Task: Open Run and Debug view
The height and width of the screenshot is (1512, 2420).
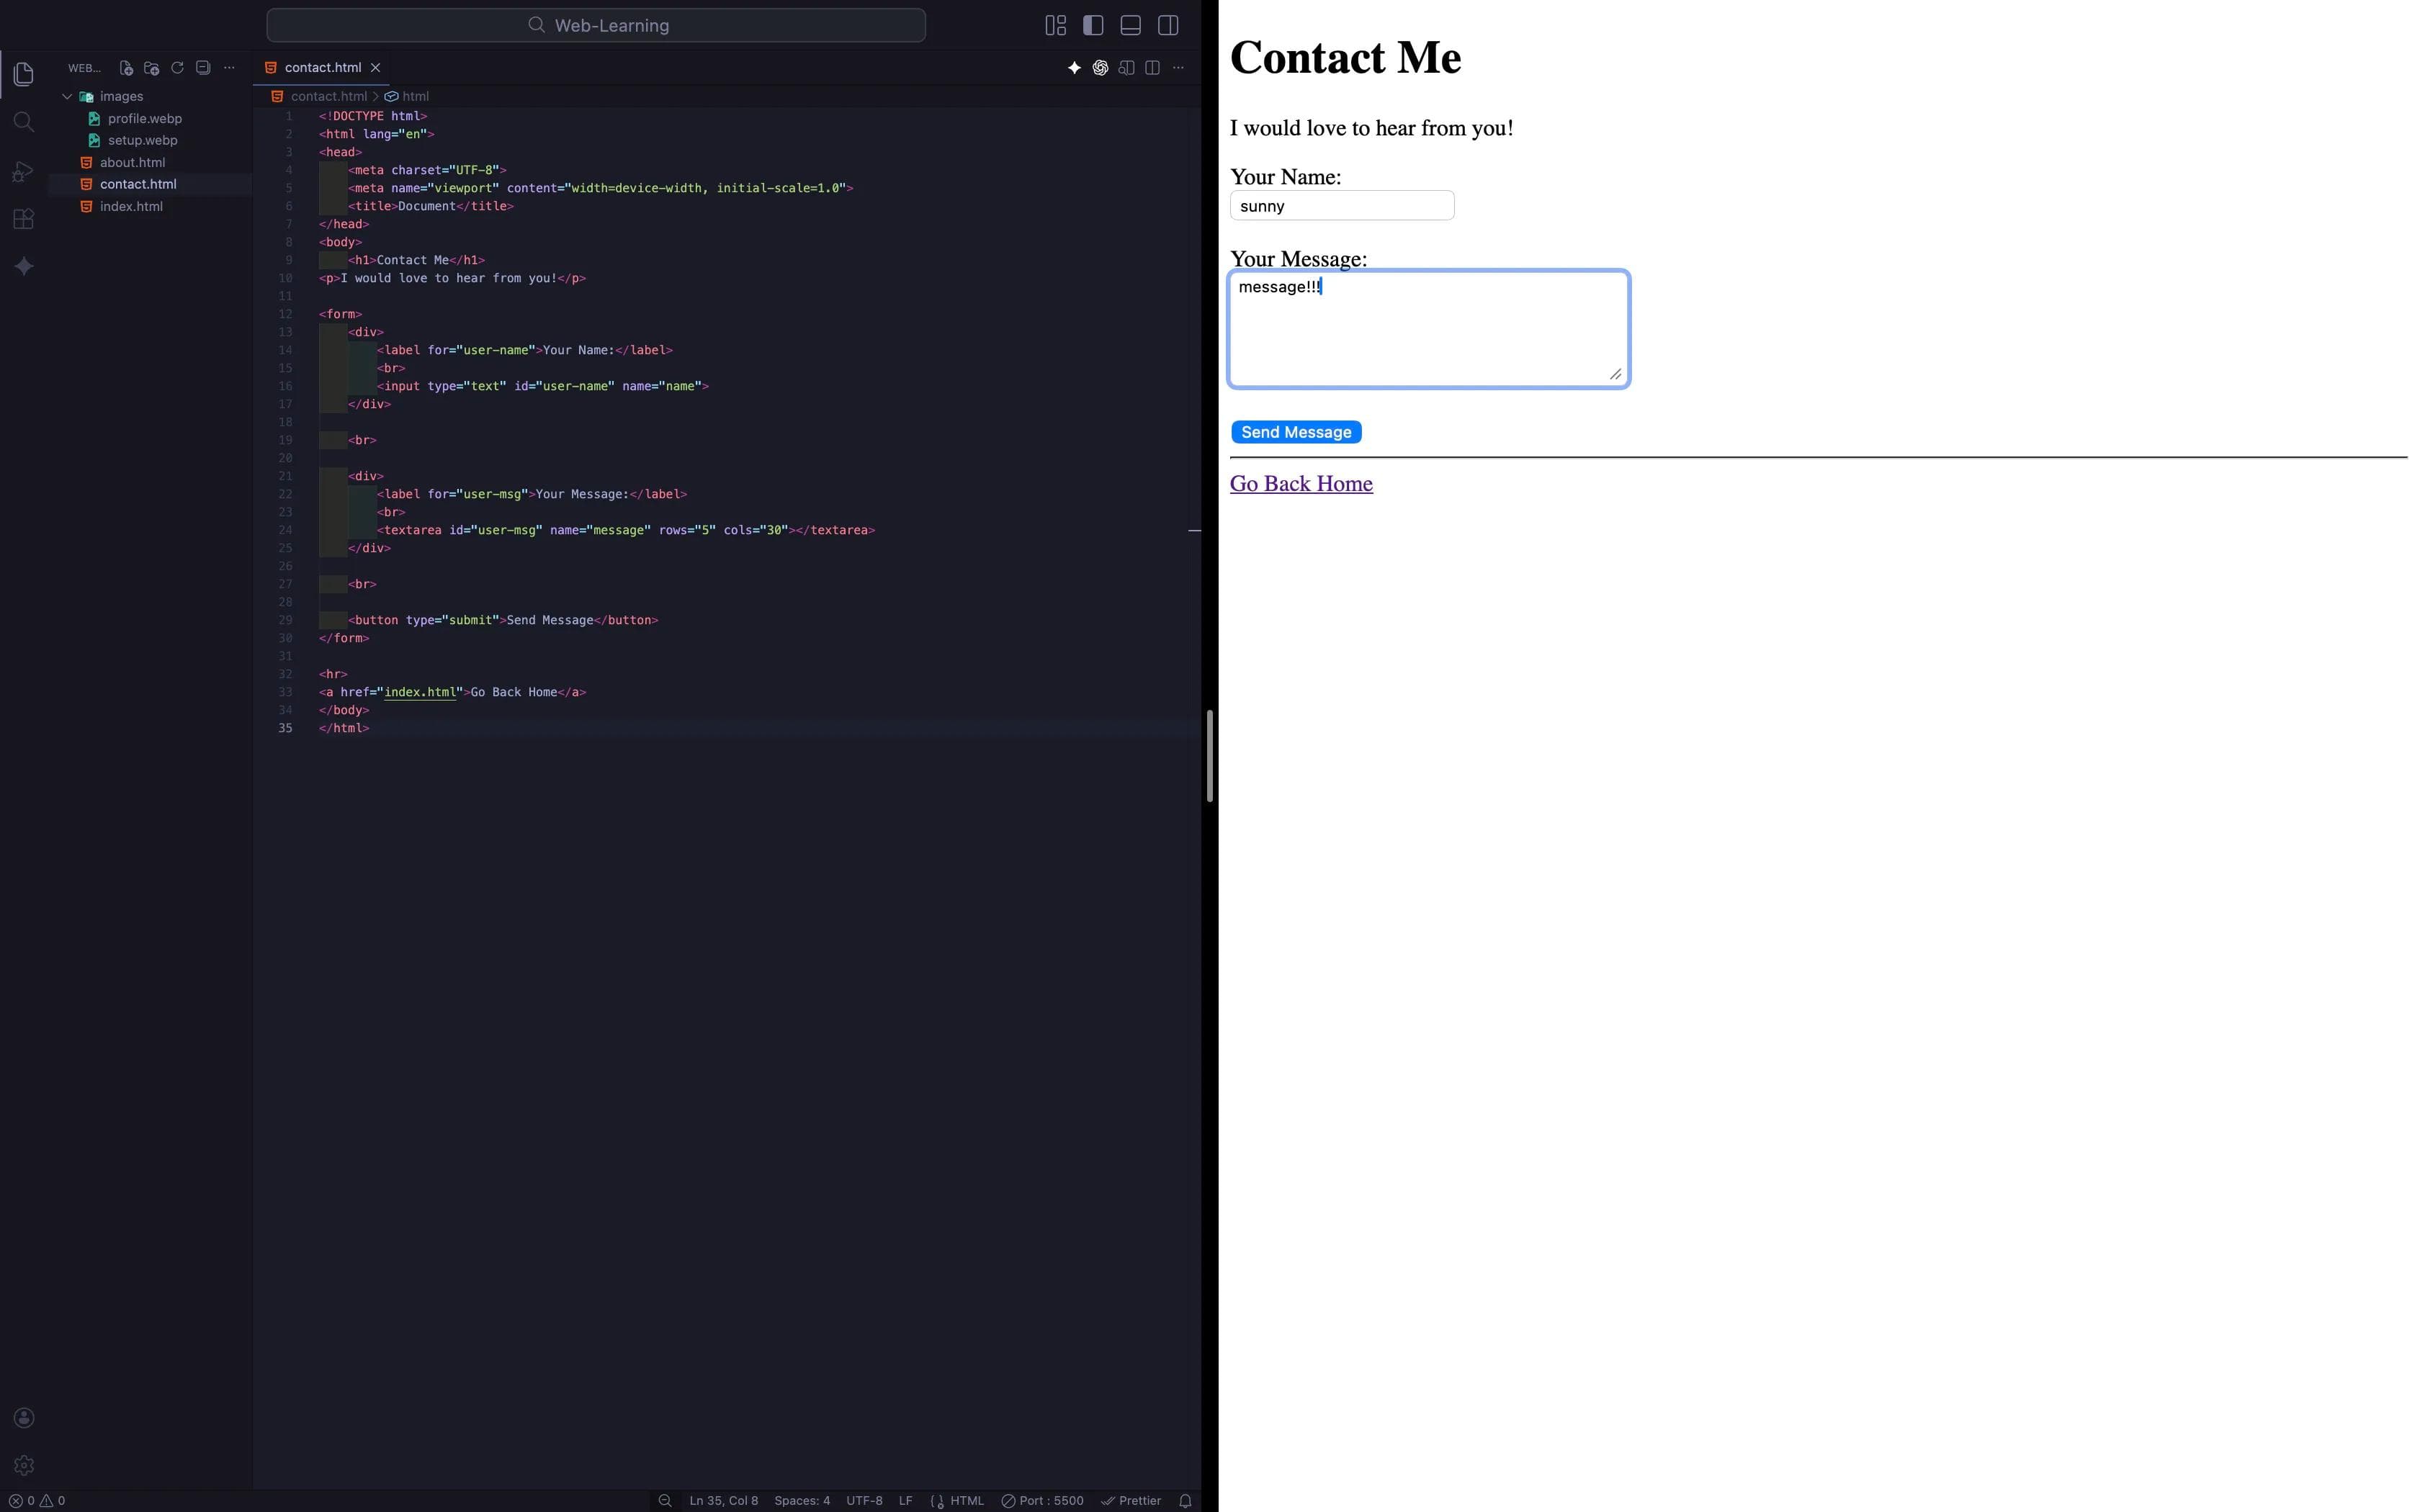Action: [24, 171]
